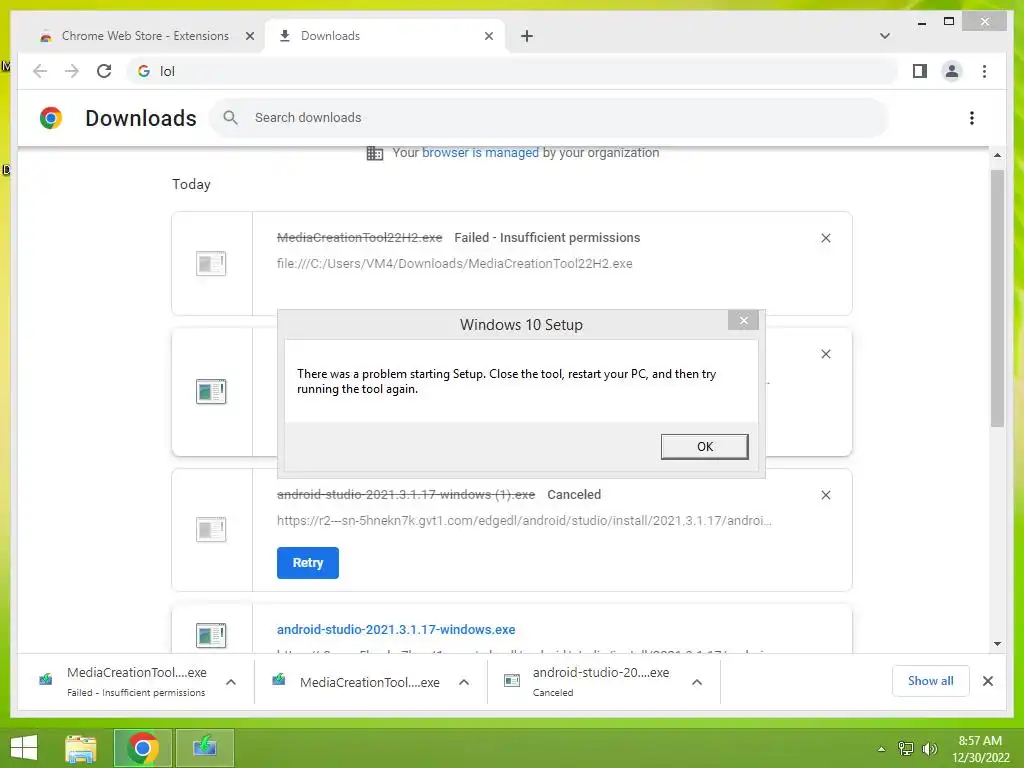Click the search magnifier icon
Image resolution: width=1024 pixels, height=768 pixels.
point(230,118)
